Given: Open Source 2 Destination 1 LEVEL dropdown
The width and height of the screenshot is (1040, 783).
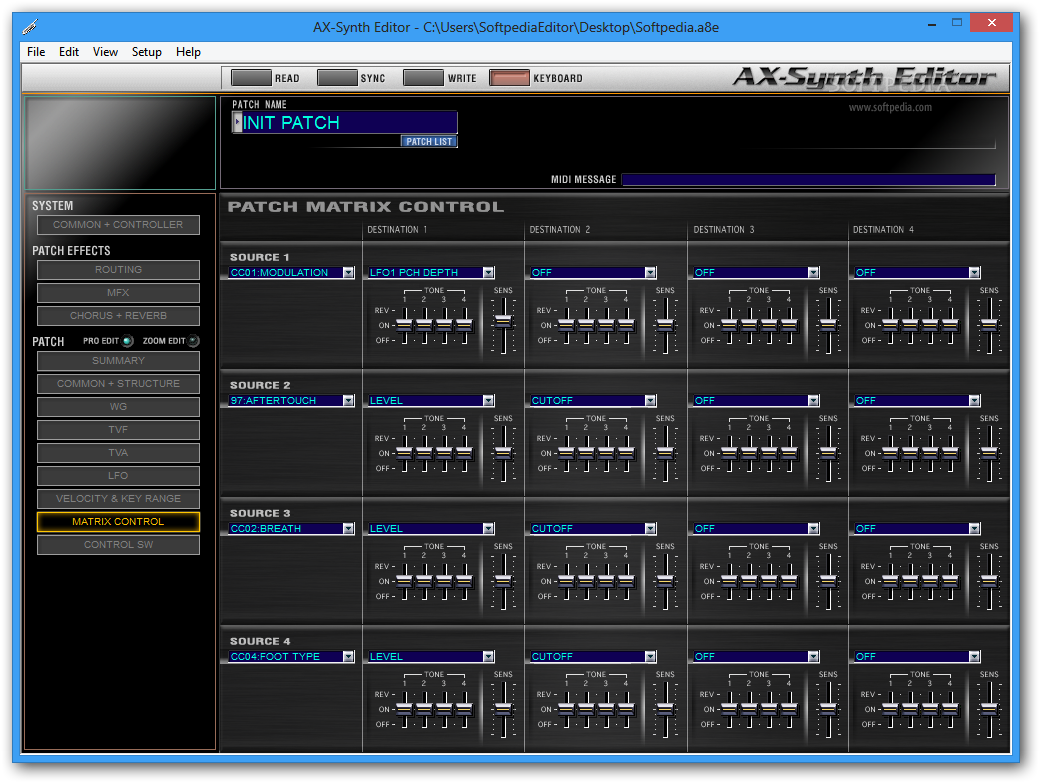Looking at the screenshot, I should coord(488,400).
